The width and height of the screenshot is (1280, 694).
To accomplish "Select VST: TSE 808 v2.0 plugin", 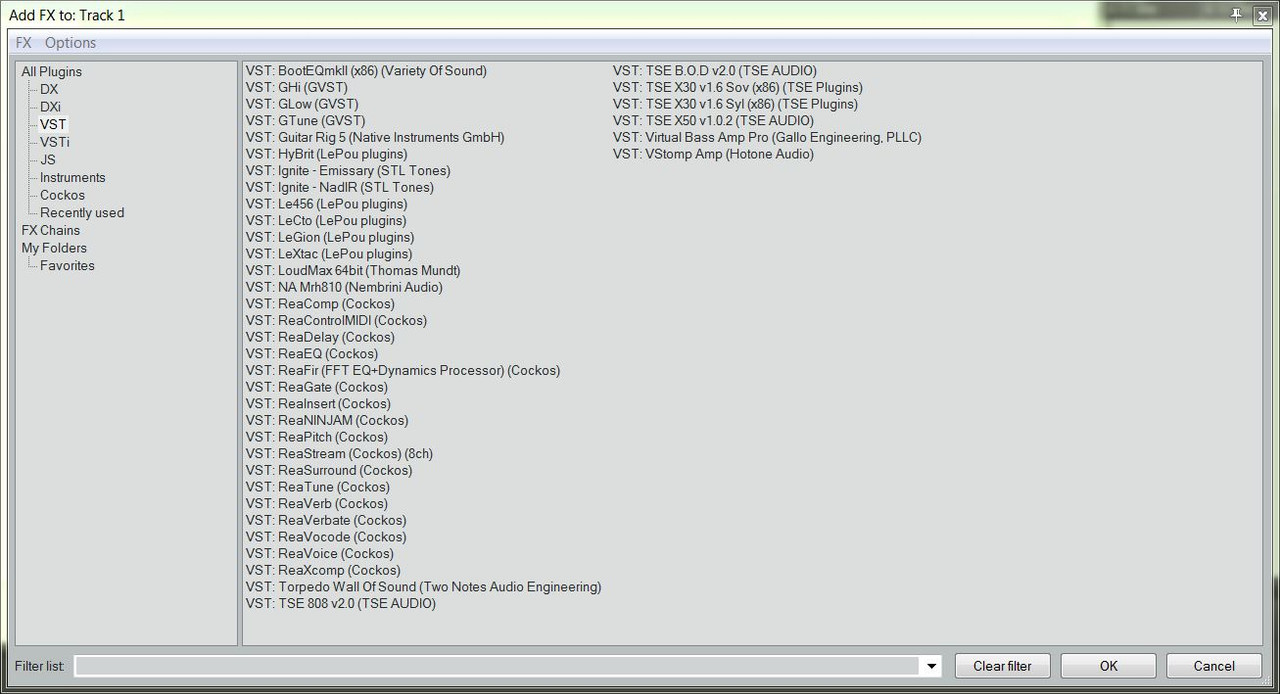I will [341, 604].
